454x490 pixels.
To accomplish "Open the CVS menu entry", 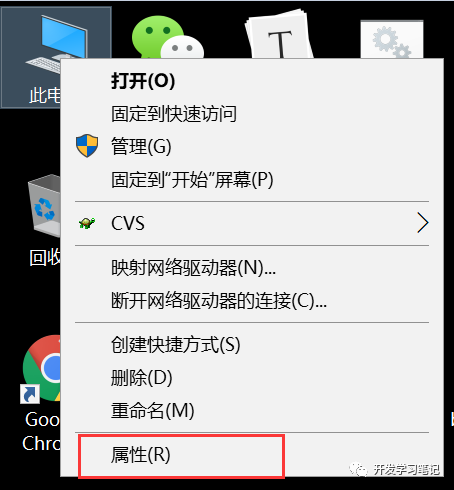I will (x=252, y=223).
